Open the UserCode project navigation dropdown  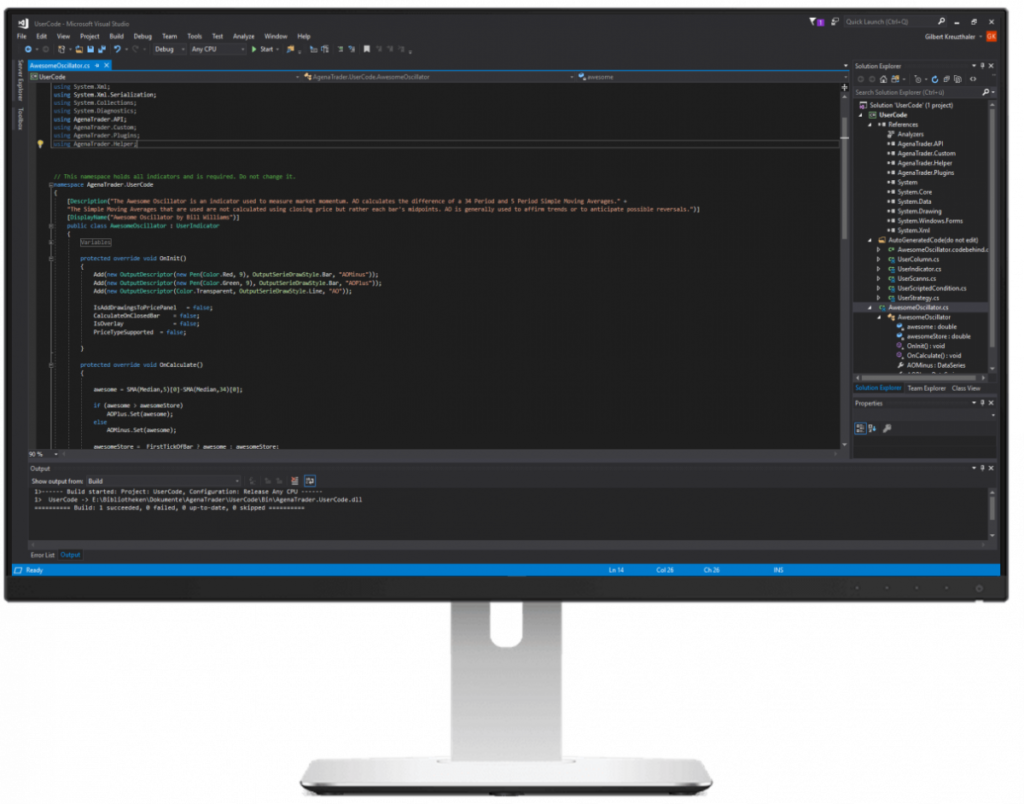(165, 77)
